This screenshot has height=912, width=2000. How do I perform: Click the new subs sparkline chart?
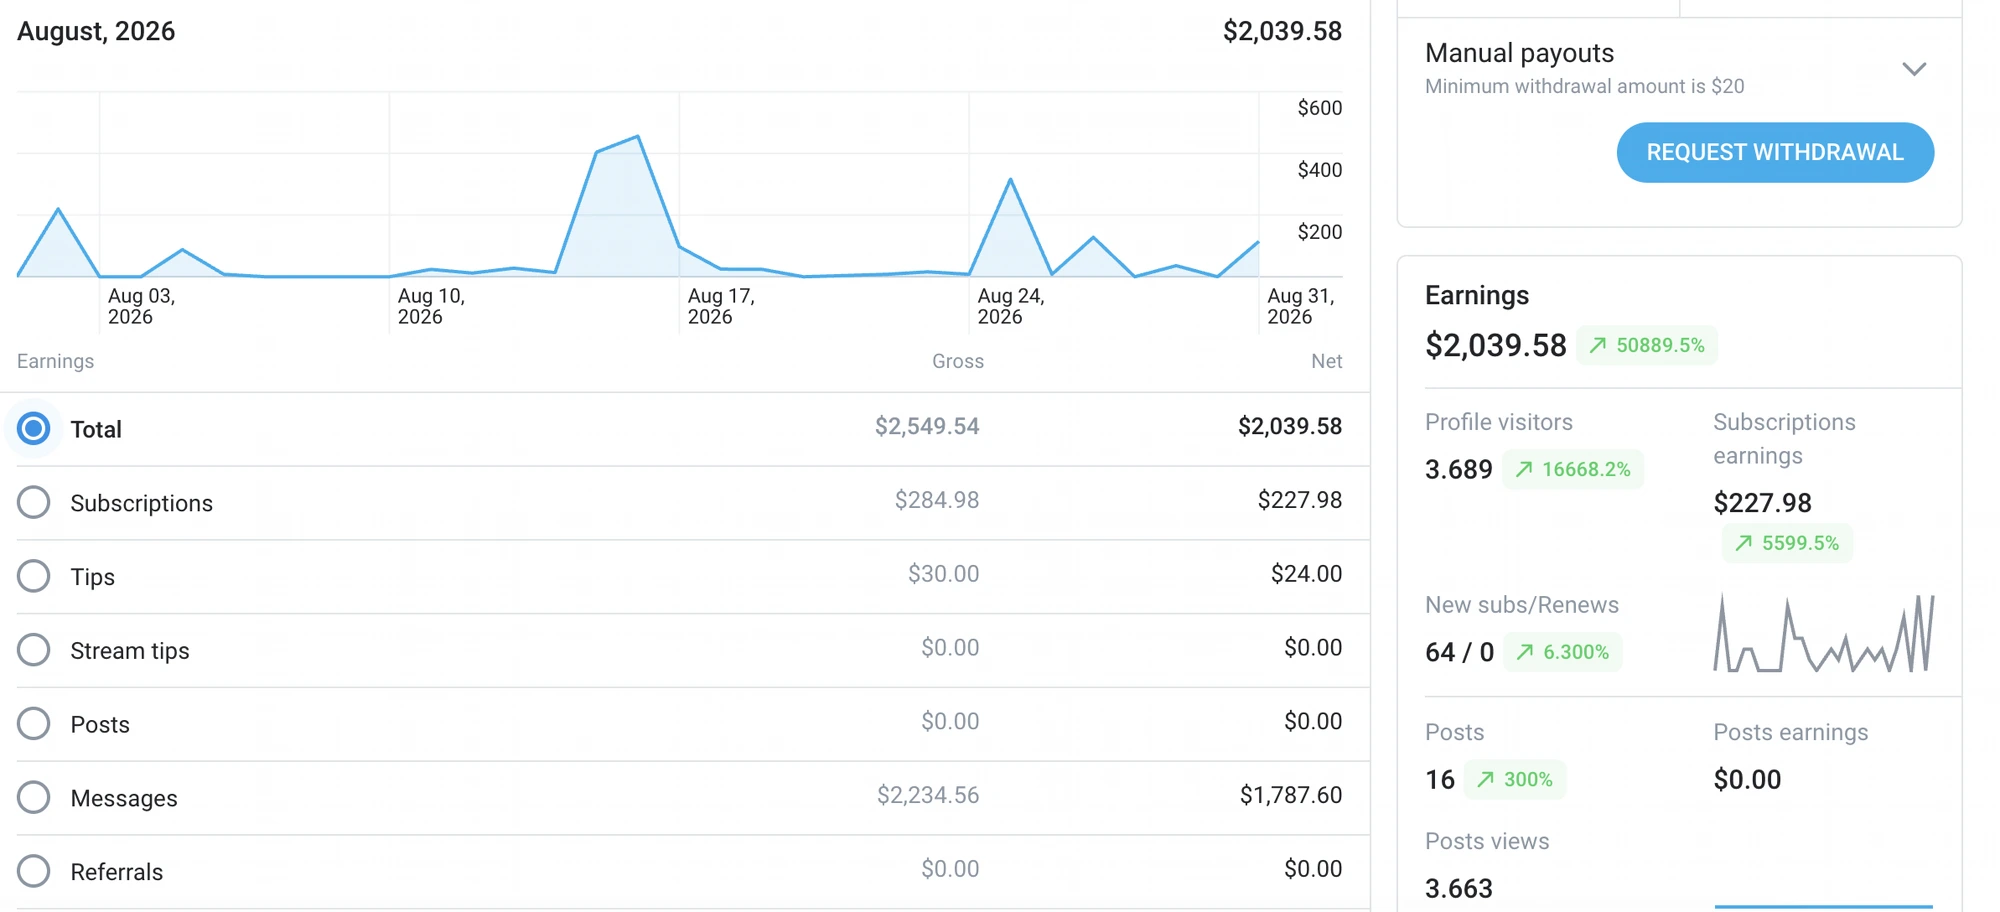pos(1824,633)
